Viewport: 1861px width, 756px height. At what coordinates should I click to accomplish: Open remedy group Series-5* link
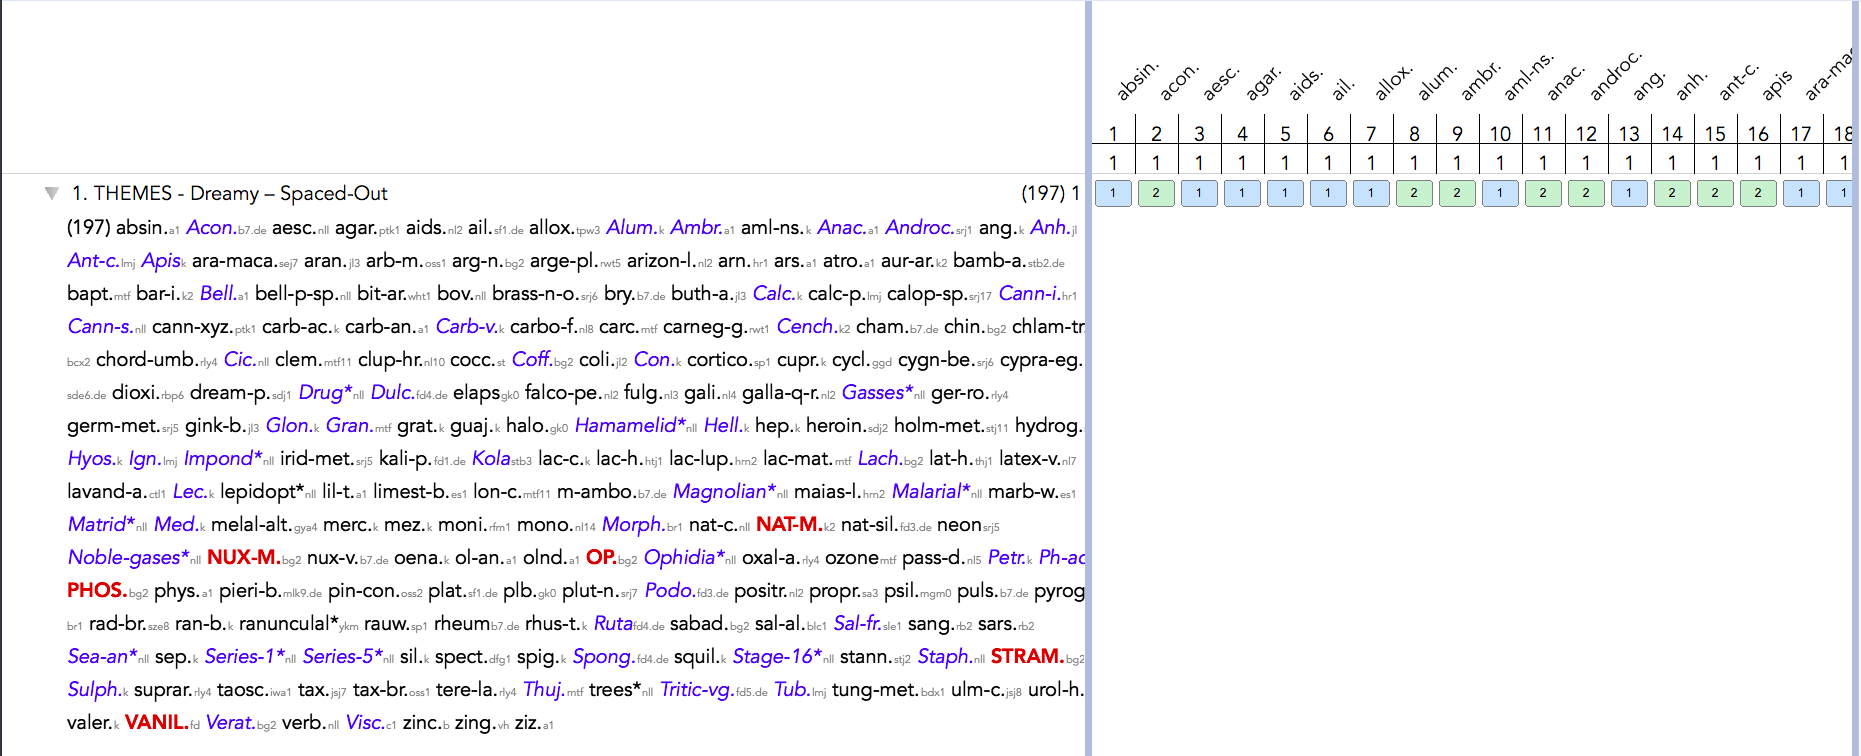342,656
